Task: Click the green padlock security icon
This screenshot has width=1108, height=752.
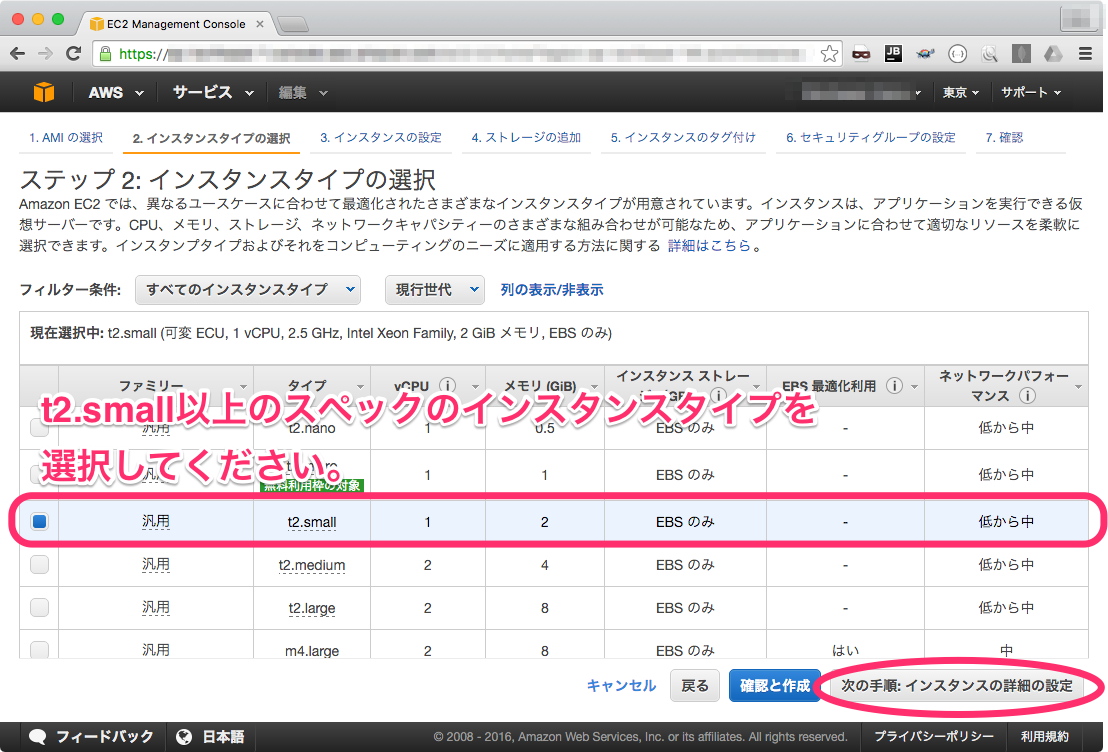Action: [x=105, y=54]
